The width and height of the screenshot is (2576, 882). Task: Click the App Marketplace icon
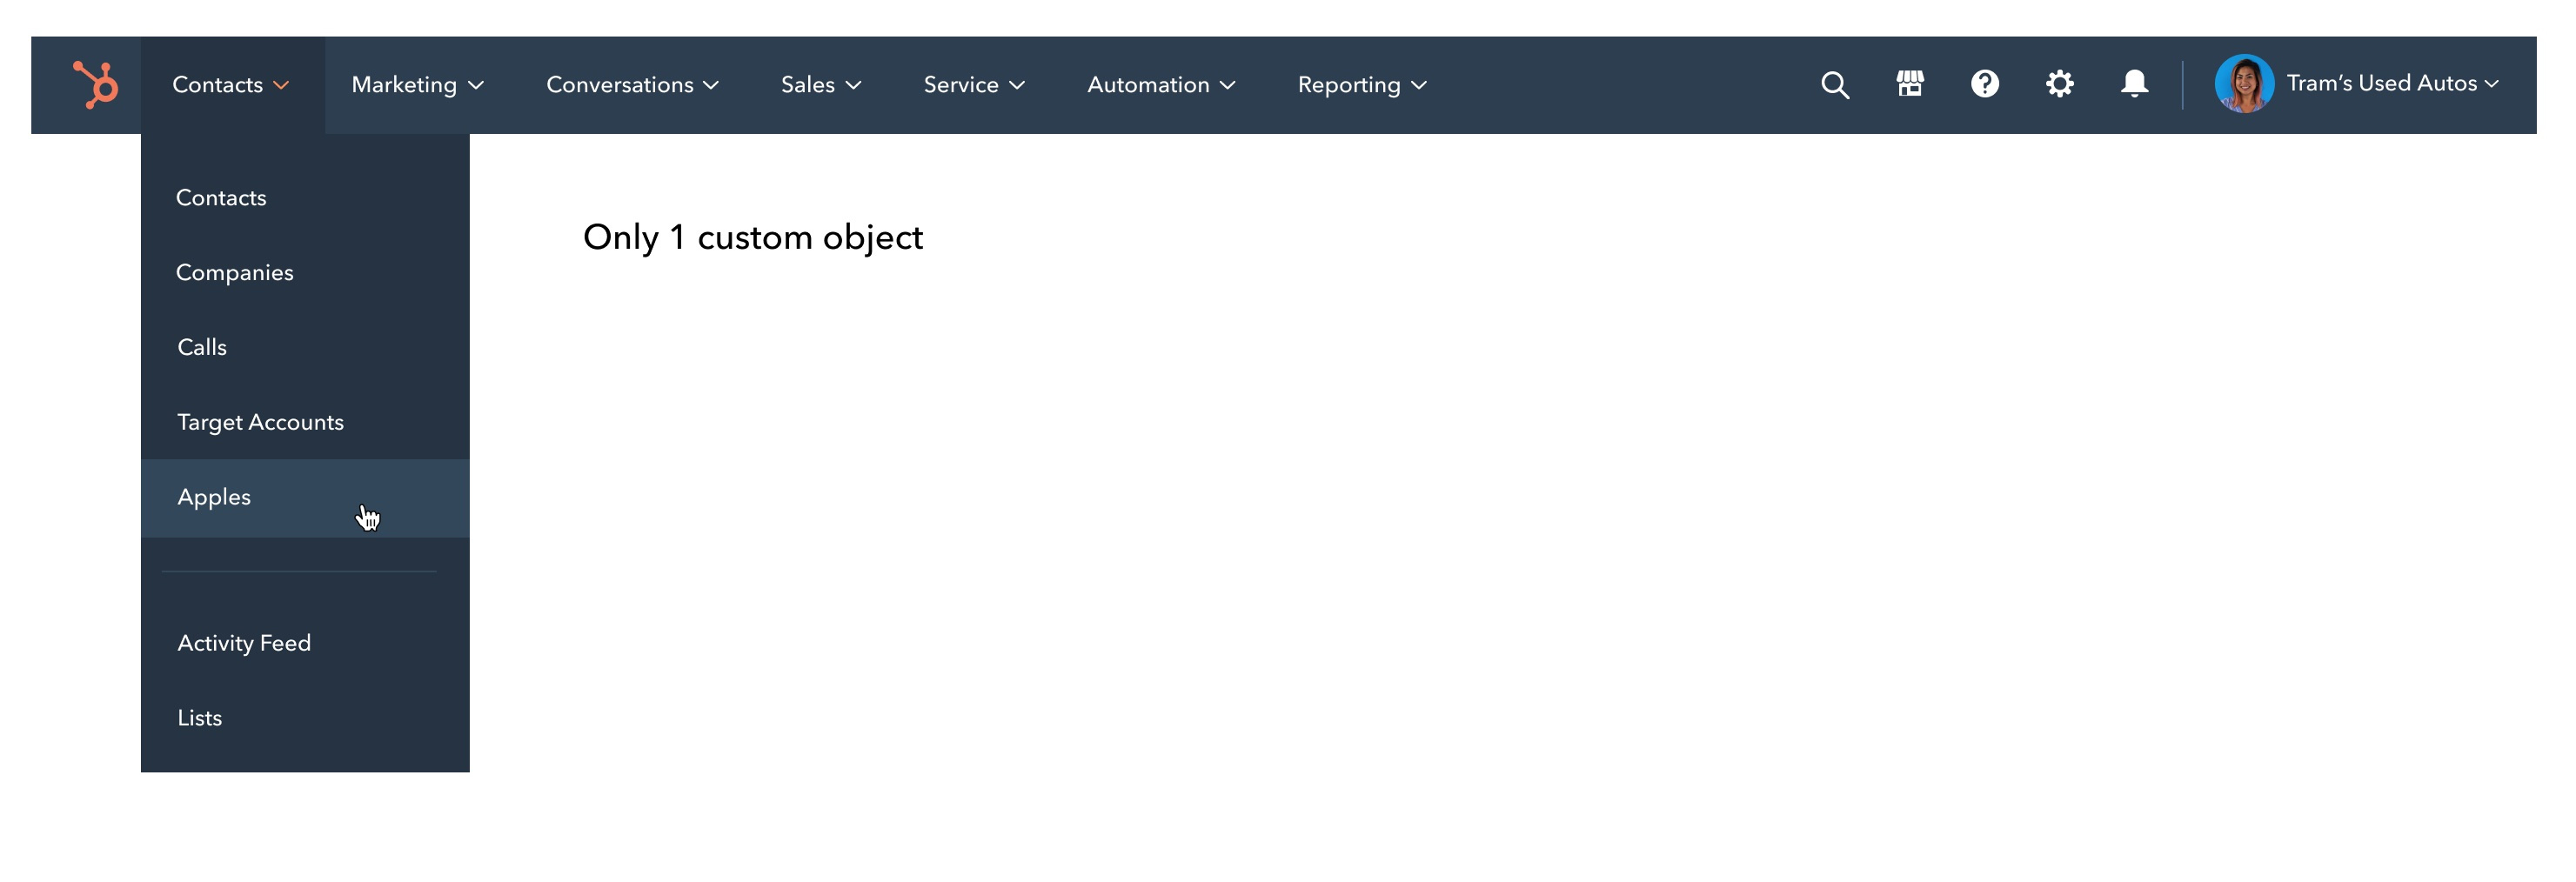click(1910, 84)
